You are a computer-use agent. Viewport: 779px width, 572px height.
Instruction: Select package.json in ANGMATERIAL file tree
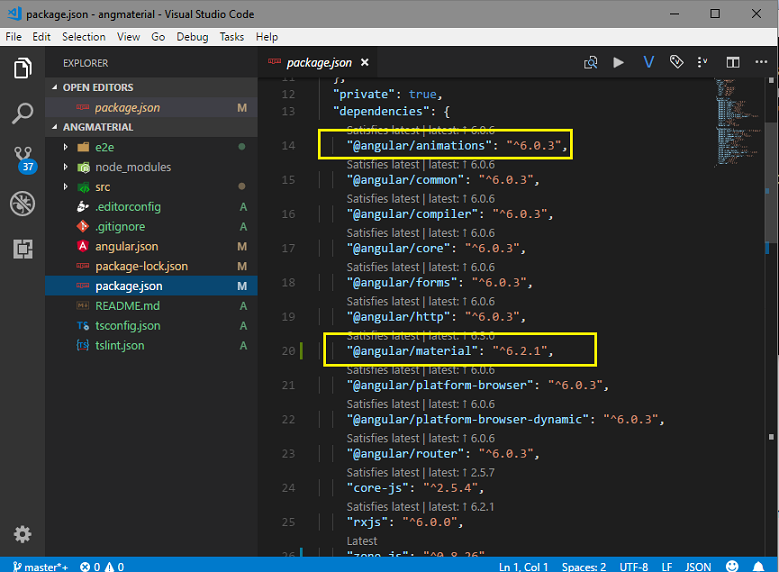coord(151,286)
